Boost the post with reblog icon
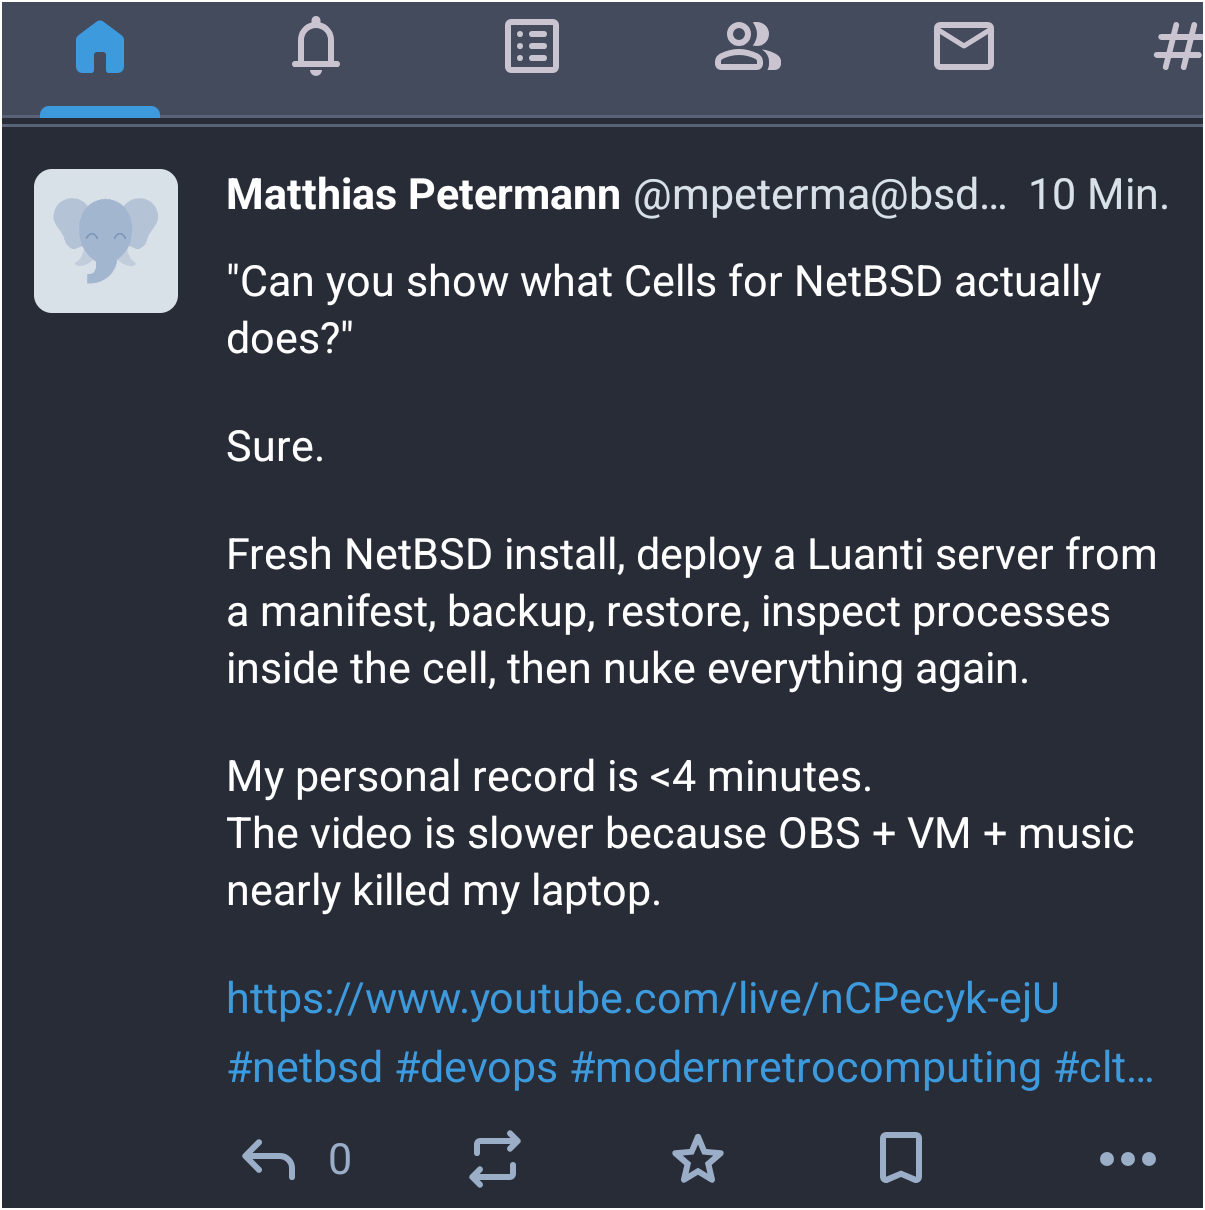 pos(496,1159)
